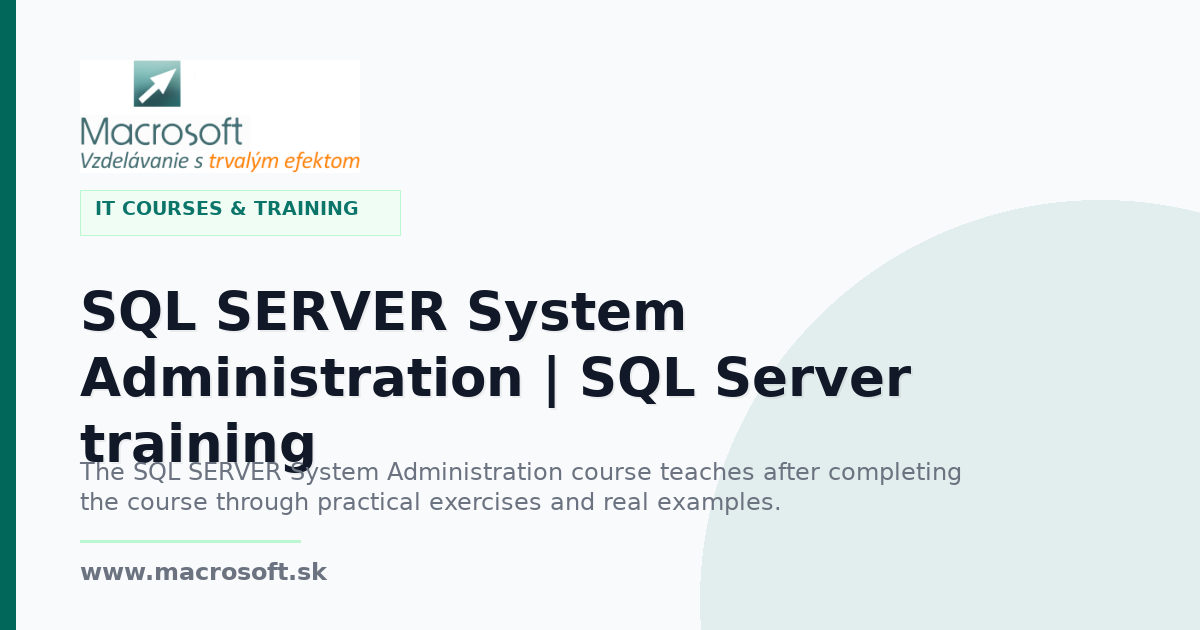Viewport: 1200px width, 630px height.
Task: Click the course description starting "The SQL SERVER"
Action: (521, 487)
